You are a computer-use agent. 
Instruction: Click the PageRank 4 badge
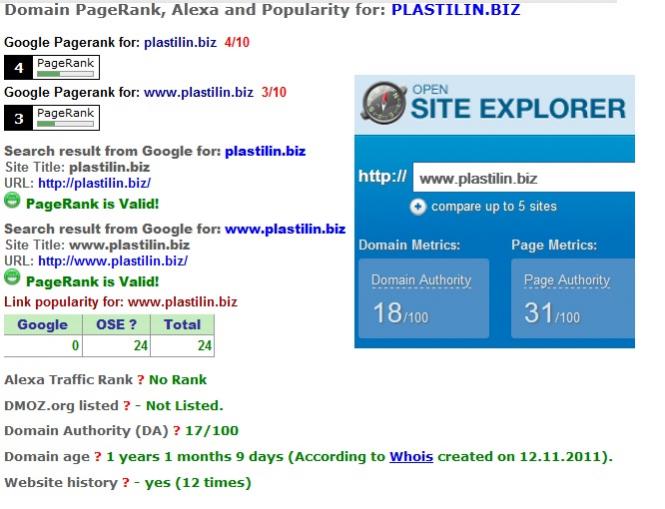point(52,67)
